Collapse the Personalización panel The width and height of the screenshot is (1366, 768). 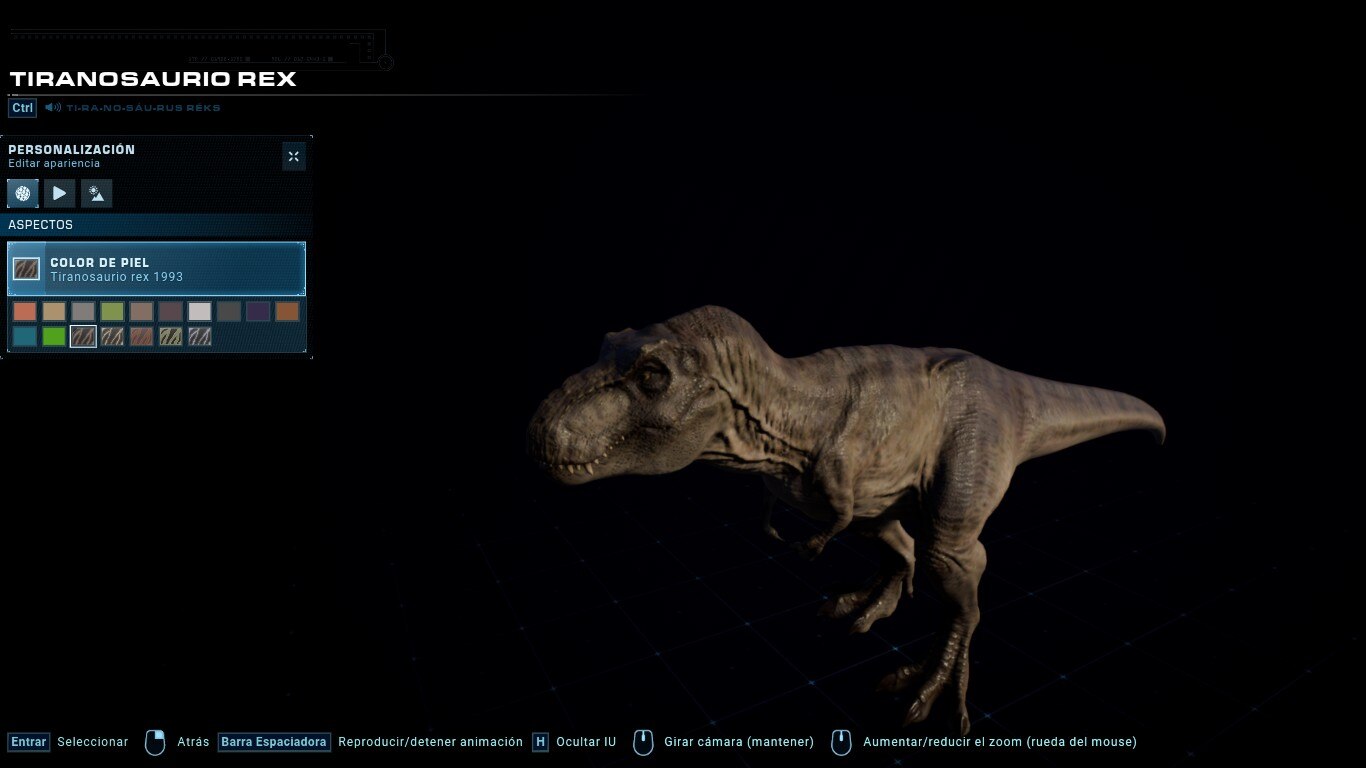tap(293, 156)
